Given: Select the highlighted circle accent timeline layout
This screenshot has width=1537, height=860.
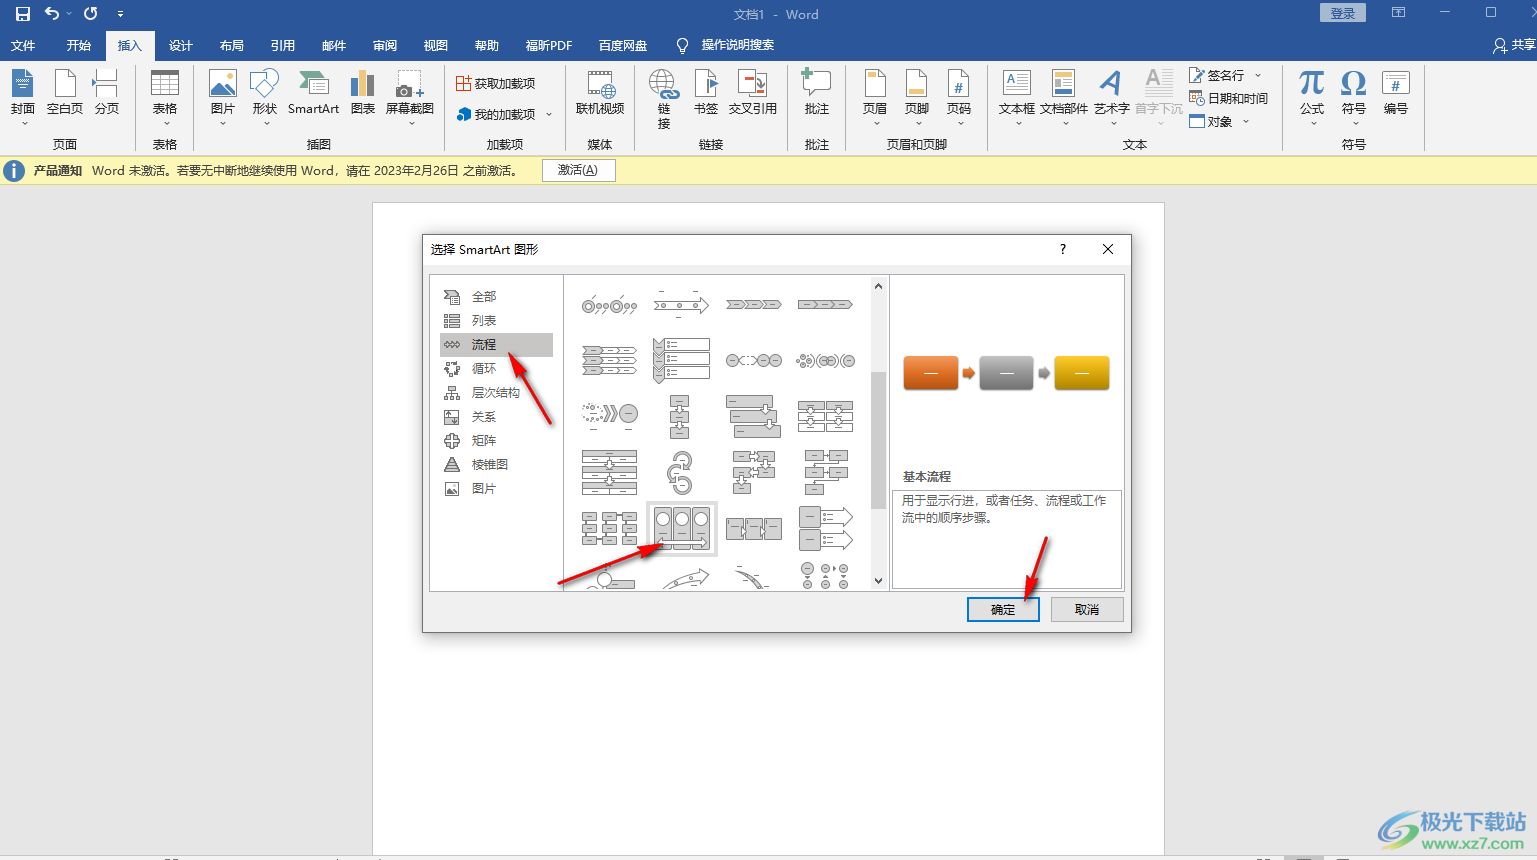Looking at the screenshot, I should pyautogui.click(x=681, y=529).
